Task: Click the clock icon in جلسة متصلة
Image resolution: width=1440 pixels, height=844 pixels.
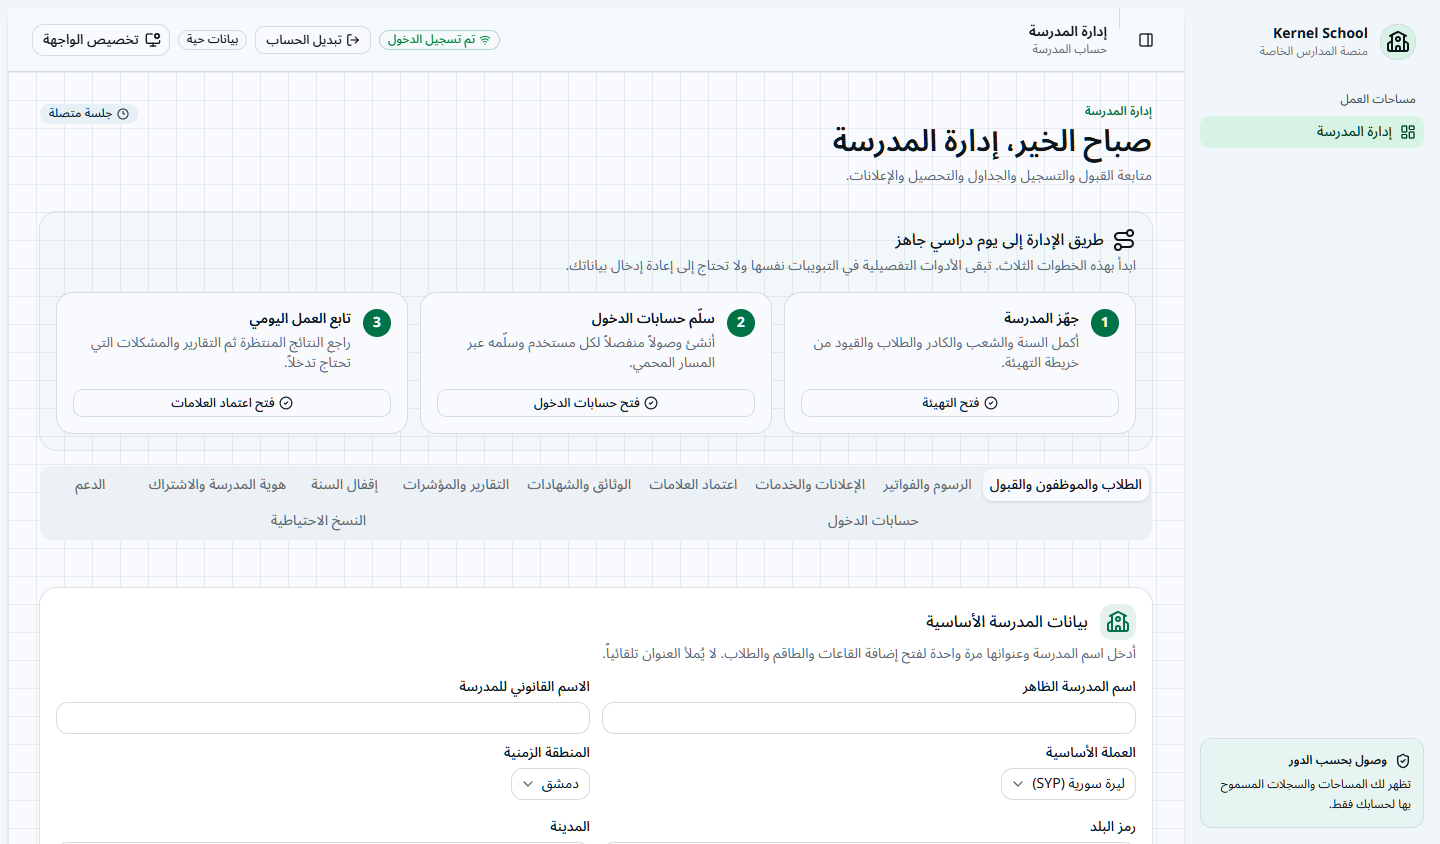Action: click(x=123, y=114)
